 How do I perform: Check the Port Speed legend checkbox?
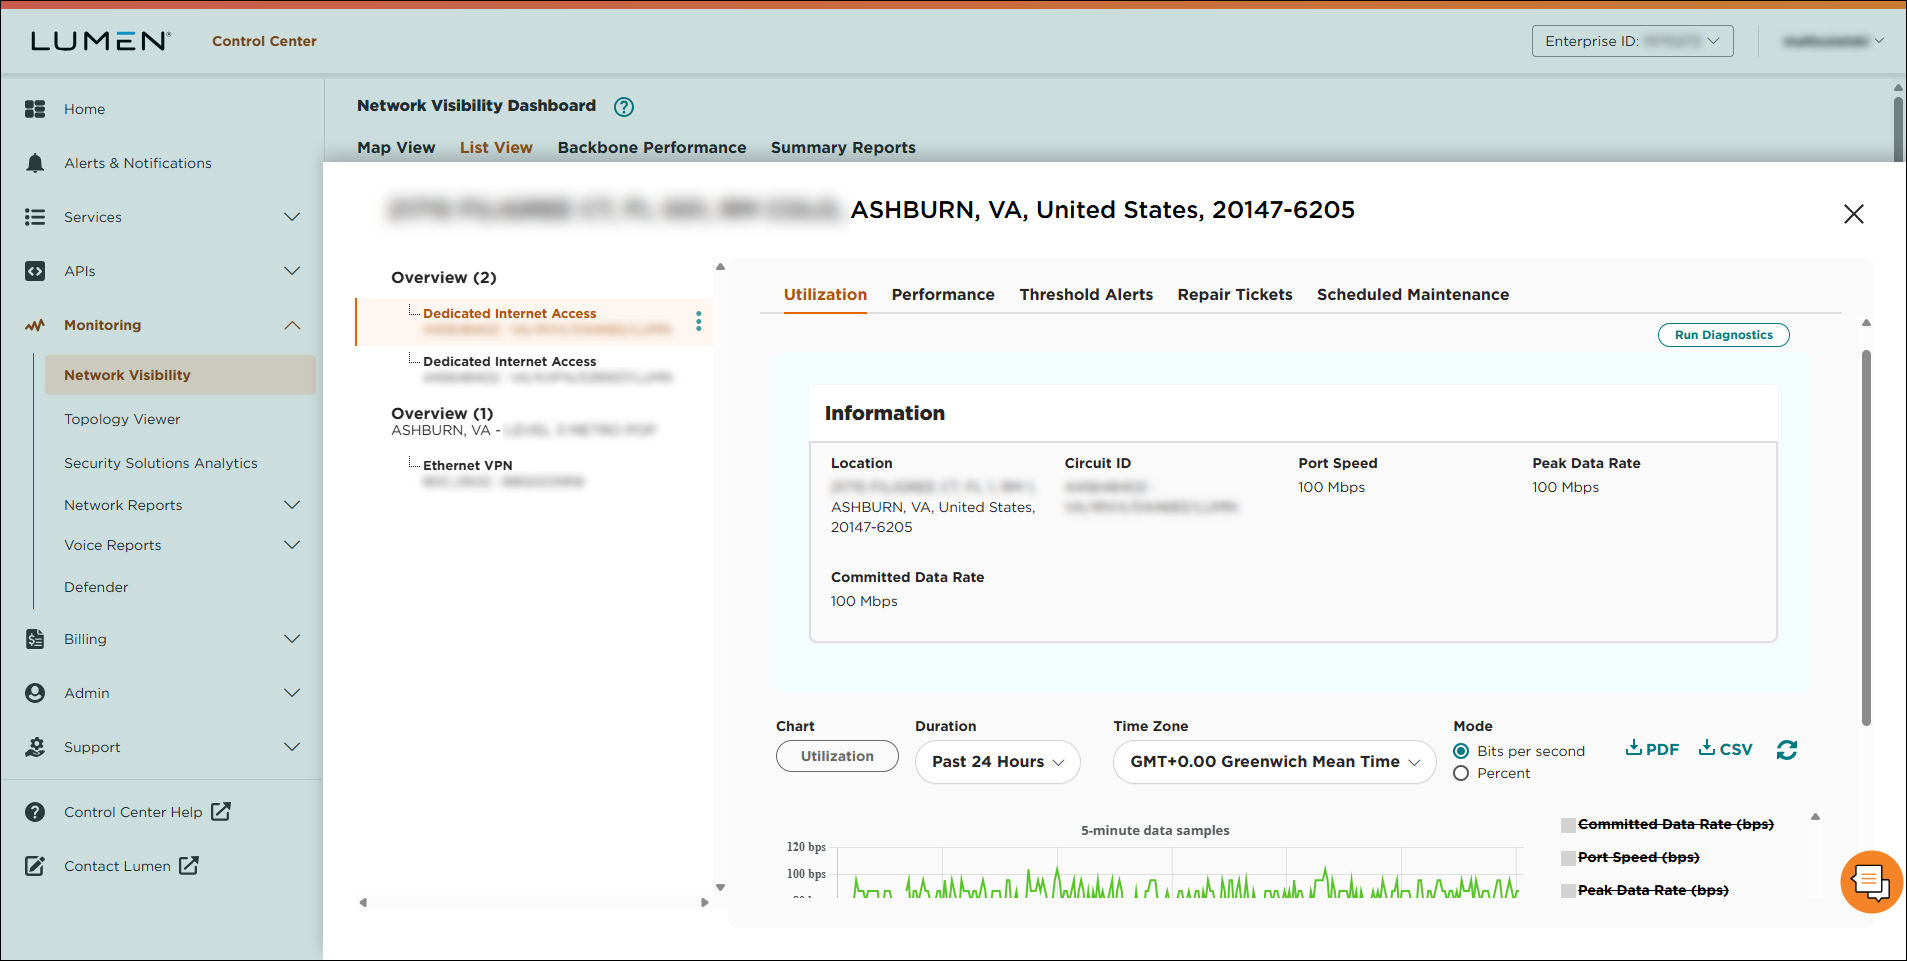pos(1567,857)
